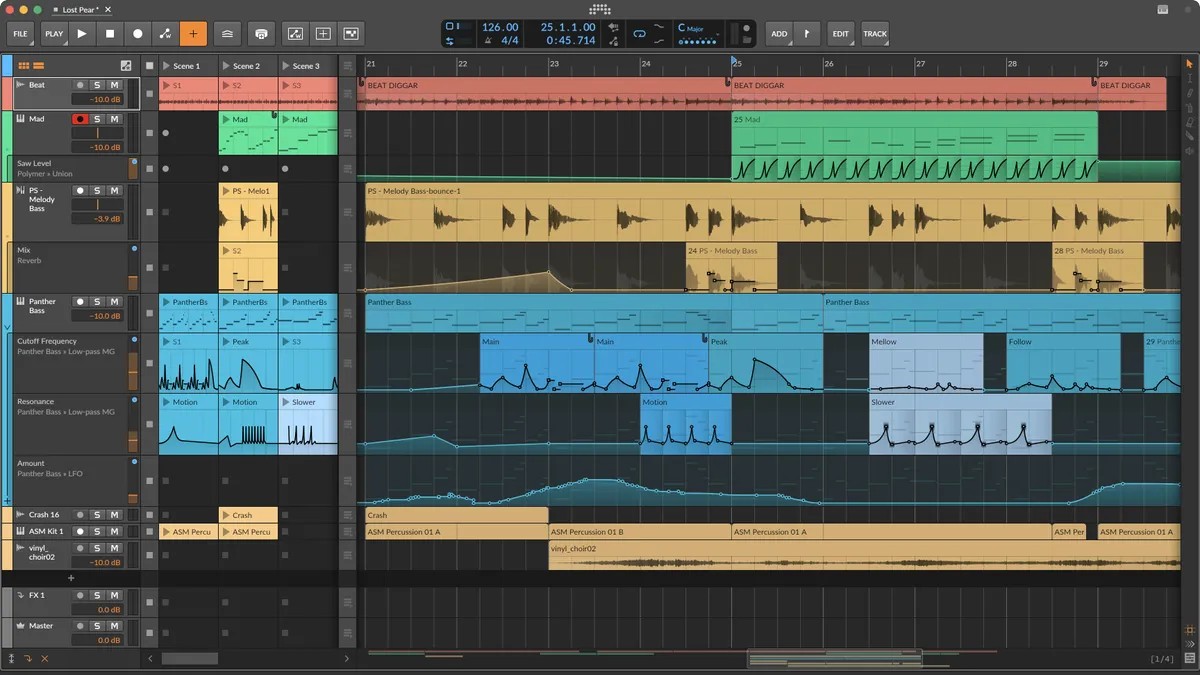The height and width of the screenshot is (675, 1200).
Task: Open the FILE dropdown menu
Action: 20,34
